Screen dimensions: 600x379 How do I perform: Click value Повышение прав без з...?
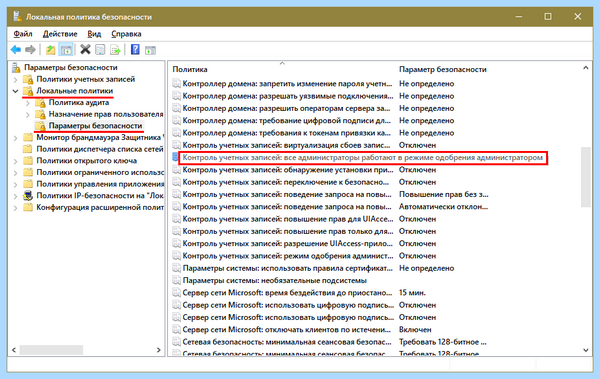443,194
